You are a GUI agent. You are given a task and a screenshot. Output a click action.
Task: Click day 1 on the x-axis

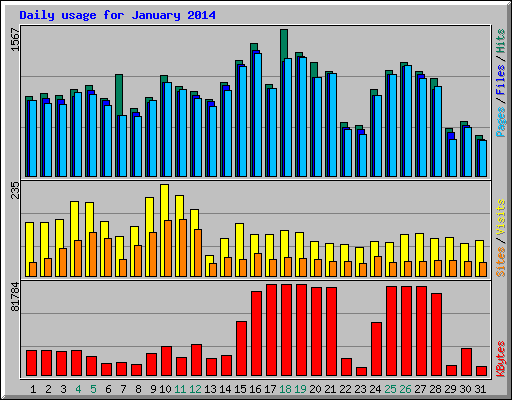[33, 389]
